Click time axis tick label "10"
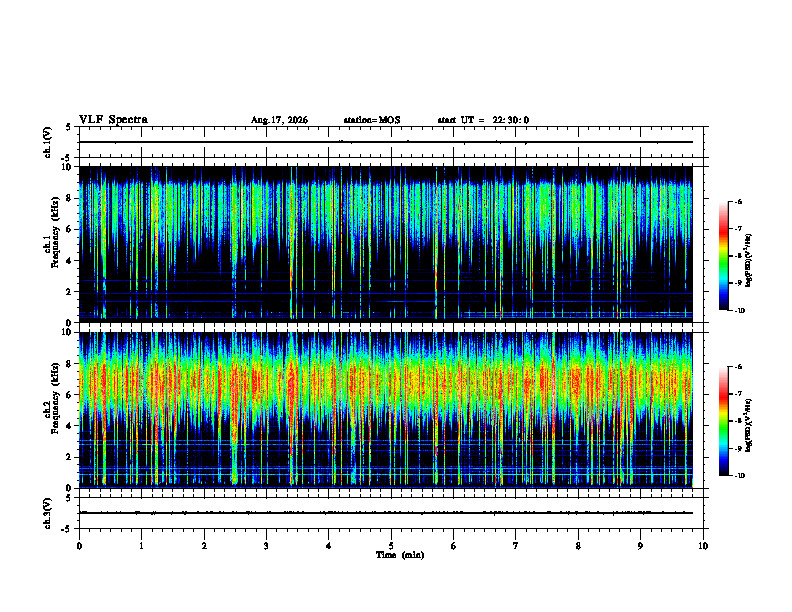The height and width of the screenshot is (612, 792). coord(703,546)
